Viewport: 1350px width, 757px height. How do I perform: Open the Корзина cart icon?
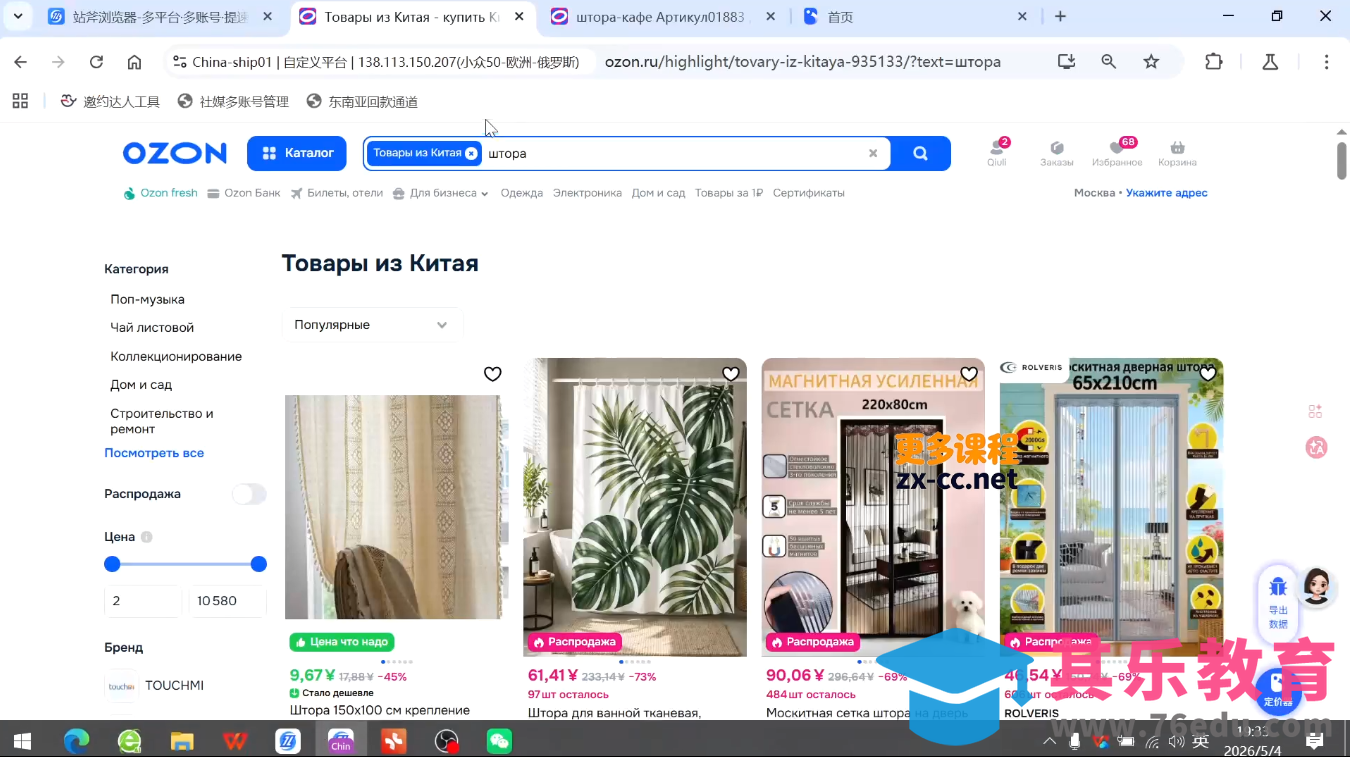click(1177, 152)
